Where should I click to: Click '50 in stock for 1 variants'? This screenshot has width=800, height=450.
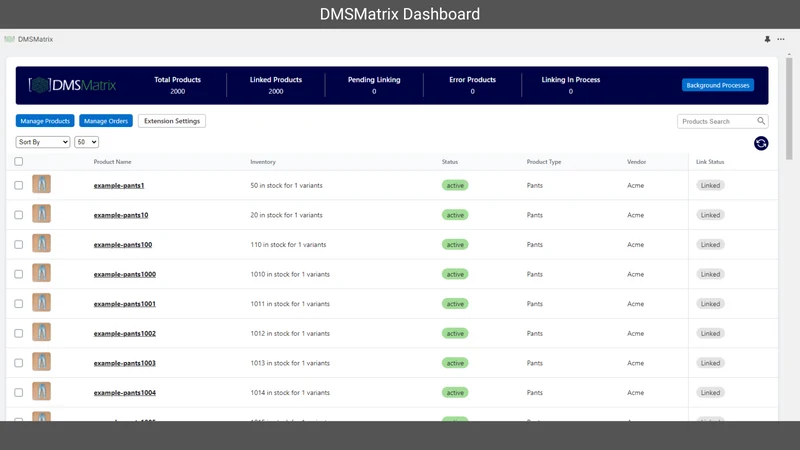pos(286,186)
